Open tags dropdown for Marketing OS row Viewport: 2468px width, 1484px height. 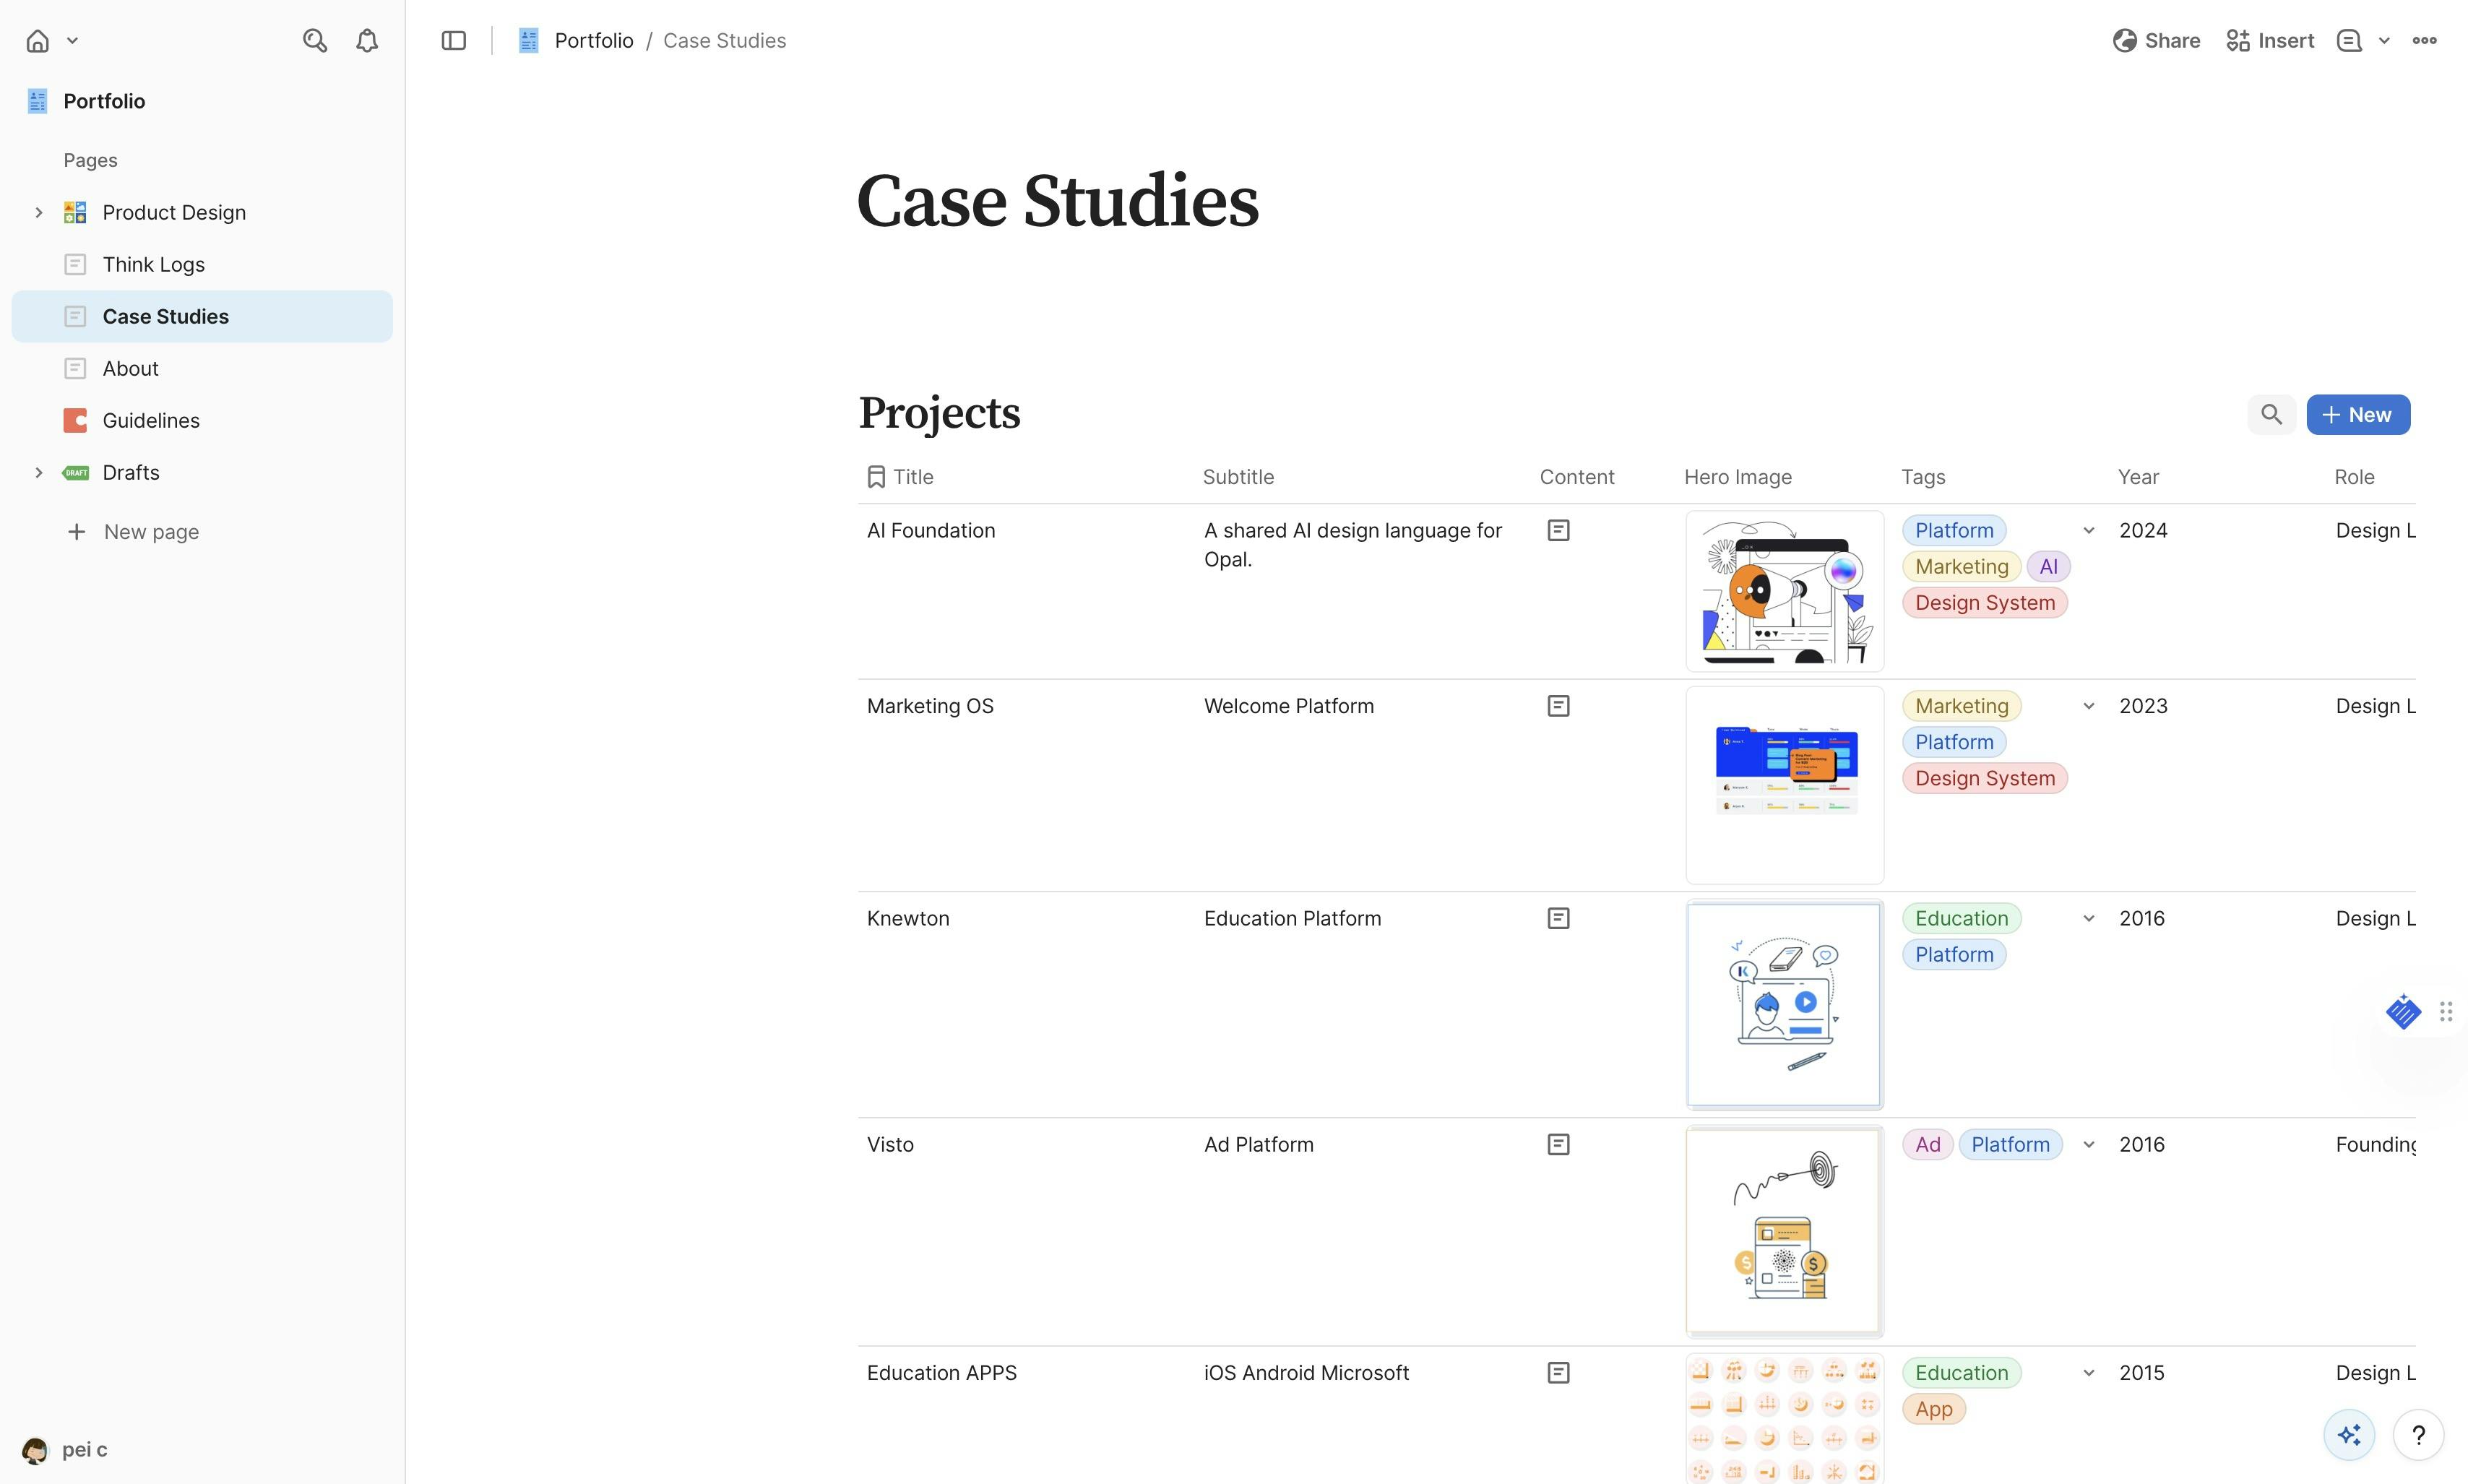(x=2088, y=707)
